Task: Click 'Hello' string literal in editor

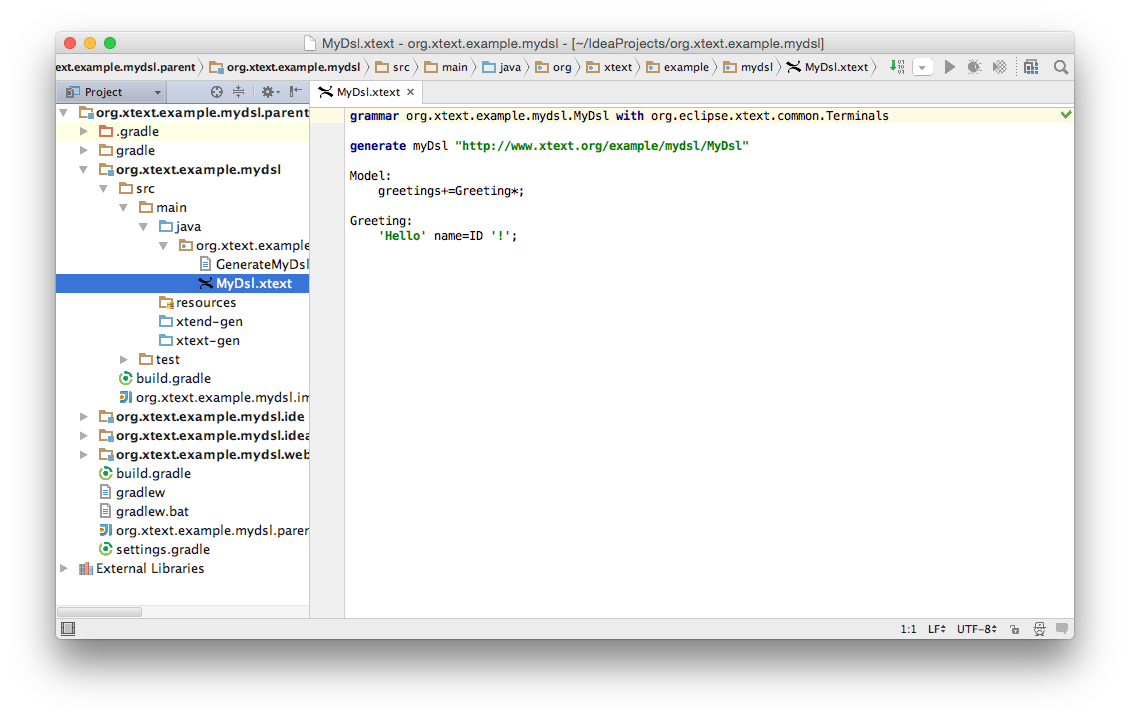Action: pos(402,236)
